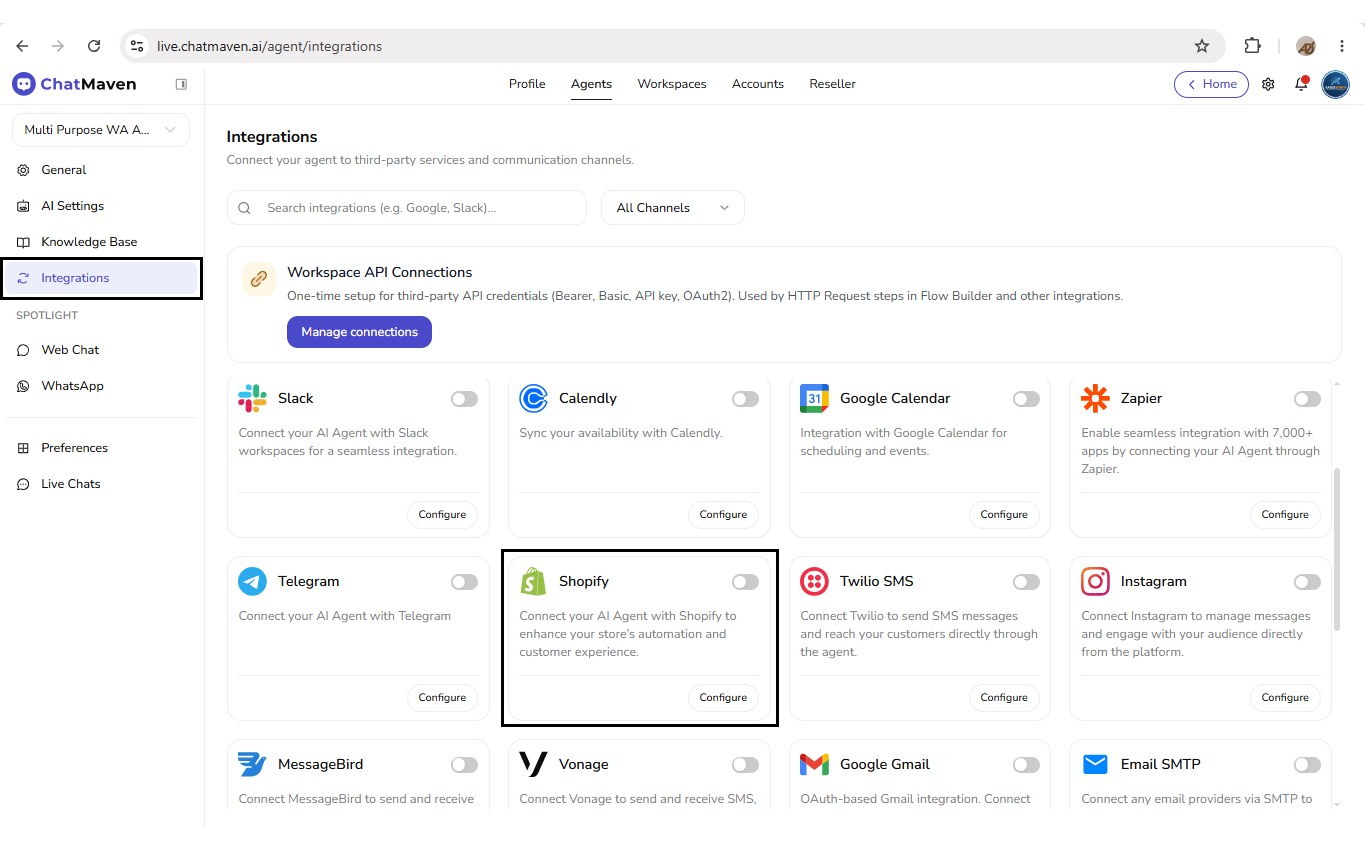Click the Shopify bag icon
The image size is (1368, 862).
coord(533,581)
